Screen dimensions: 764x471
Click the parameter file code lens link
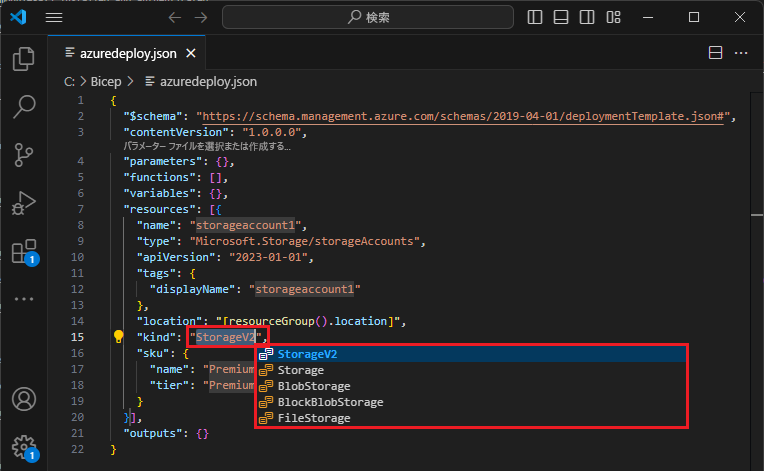pos(207,146)
